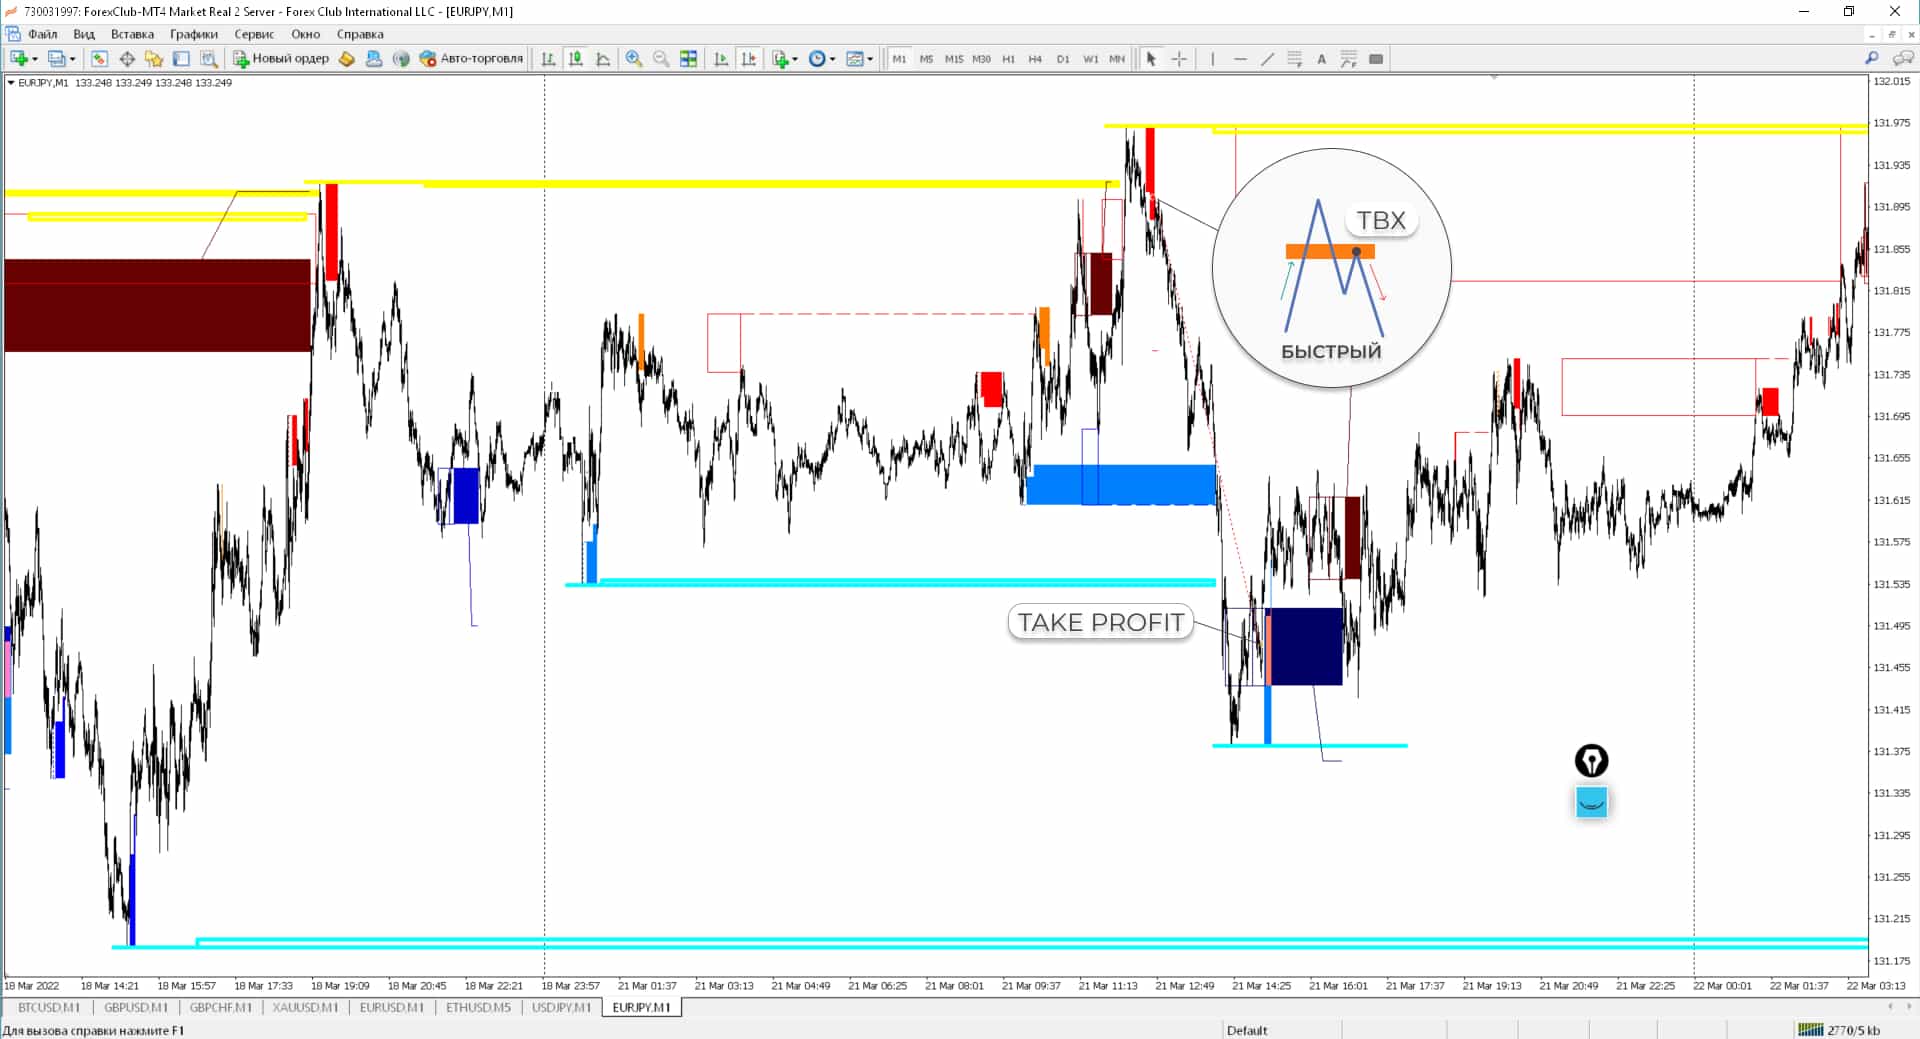
Task: Select the trendline drawing tool
Action: point(1267,59)
